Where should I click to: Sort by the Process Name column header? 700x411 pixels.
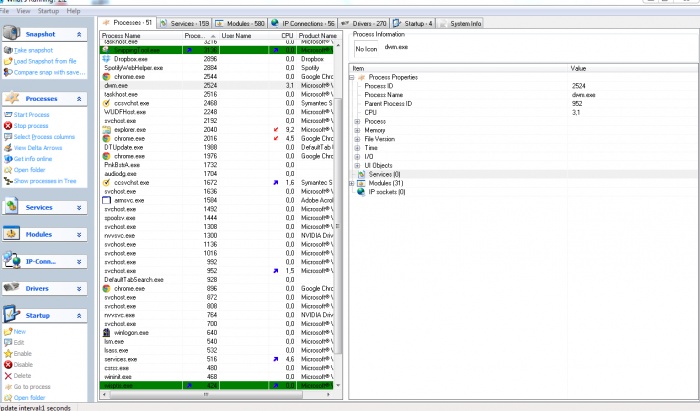(x=141, y=36)
